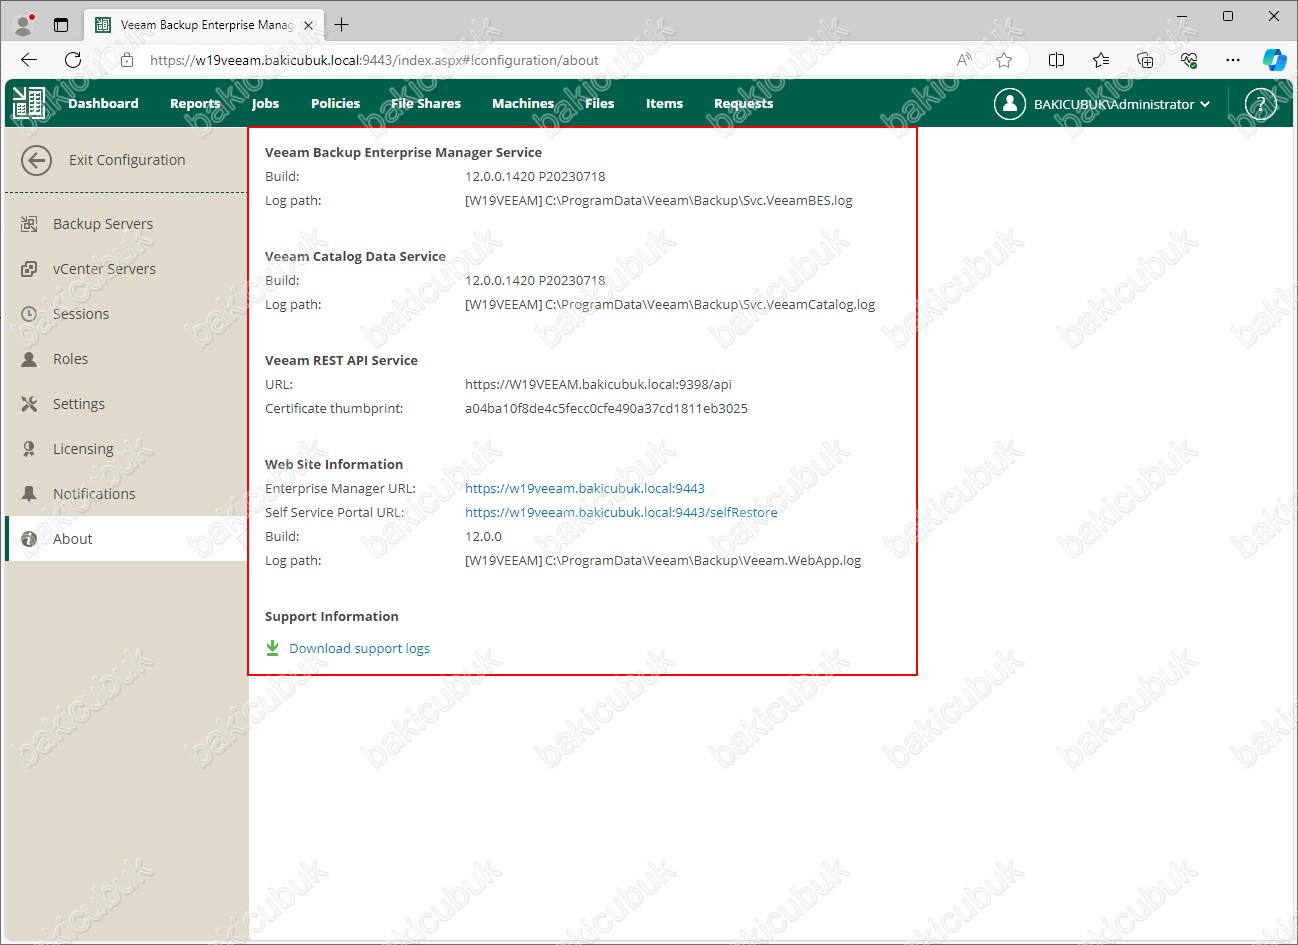The width and height of the screenshot is (1298, 945).
Task: Click the Settings wrench icon
Action: (x=29, y=404)
